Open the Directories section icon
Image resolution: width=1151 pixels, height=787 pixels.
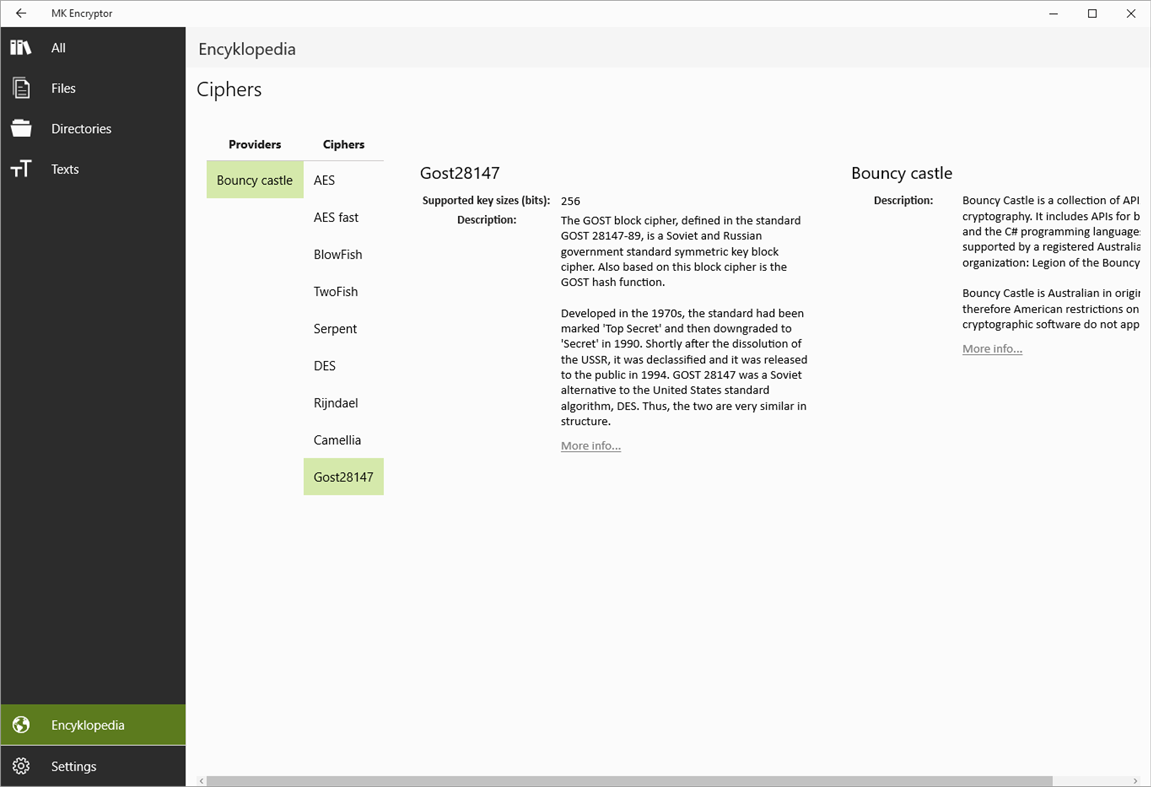pos(20,128)
